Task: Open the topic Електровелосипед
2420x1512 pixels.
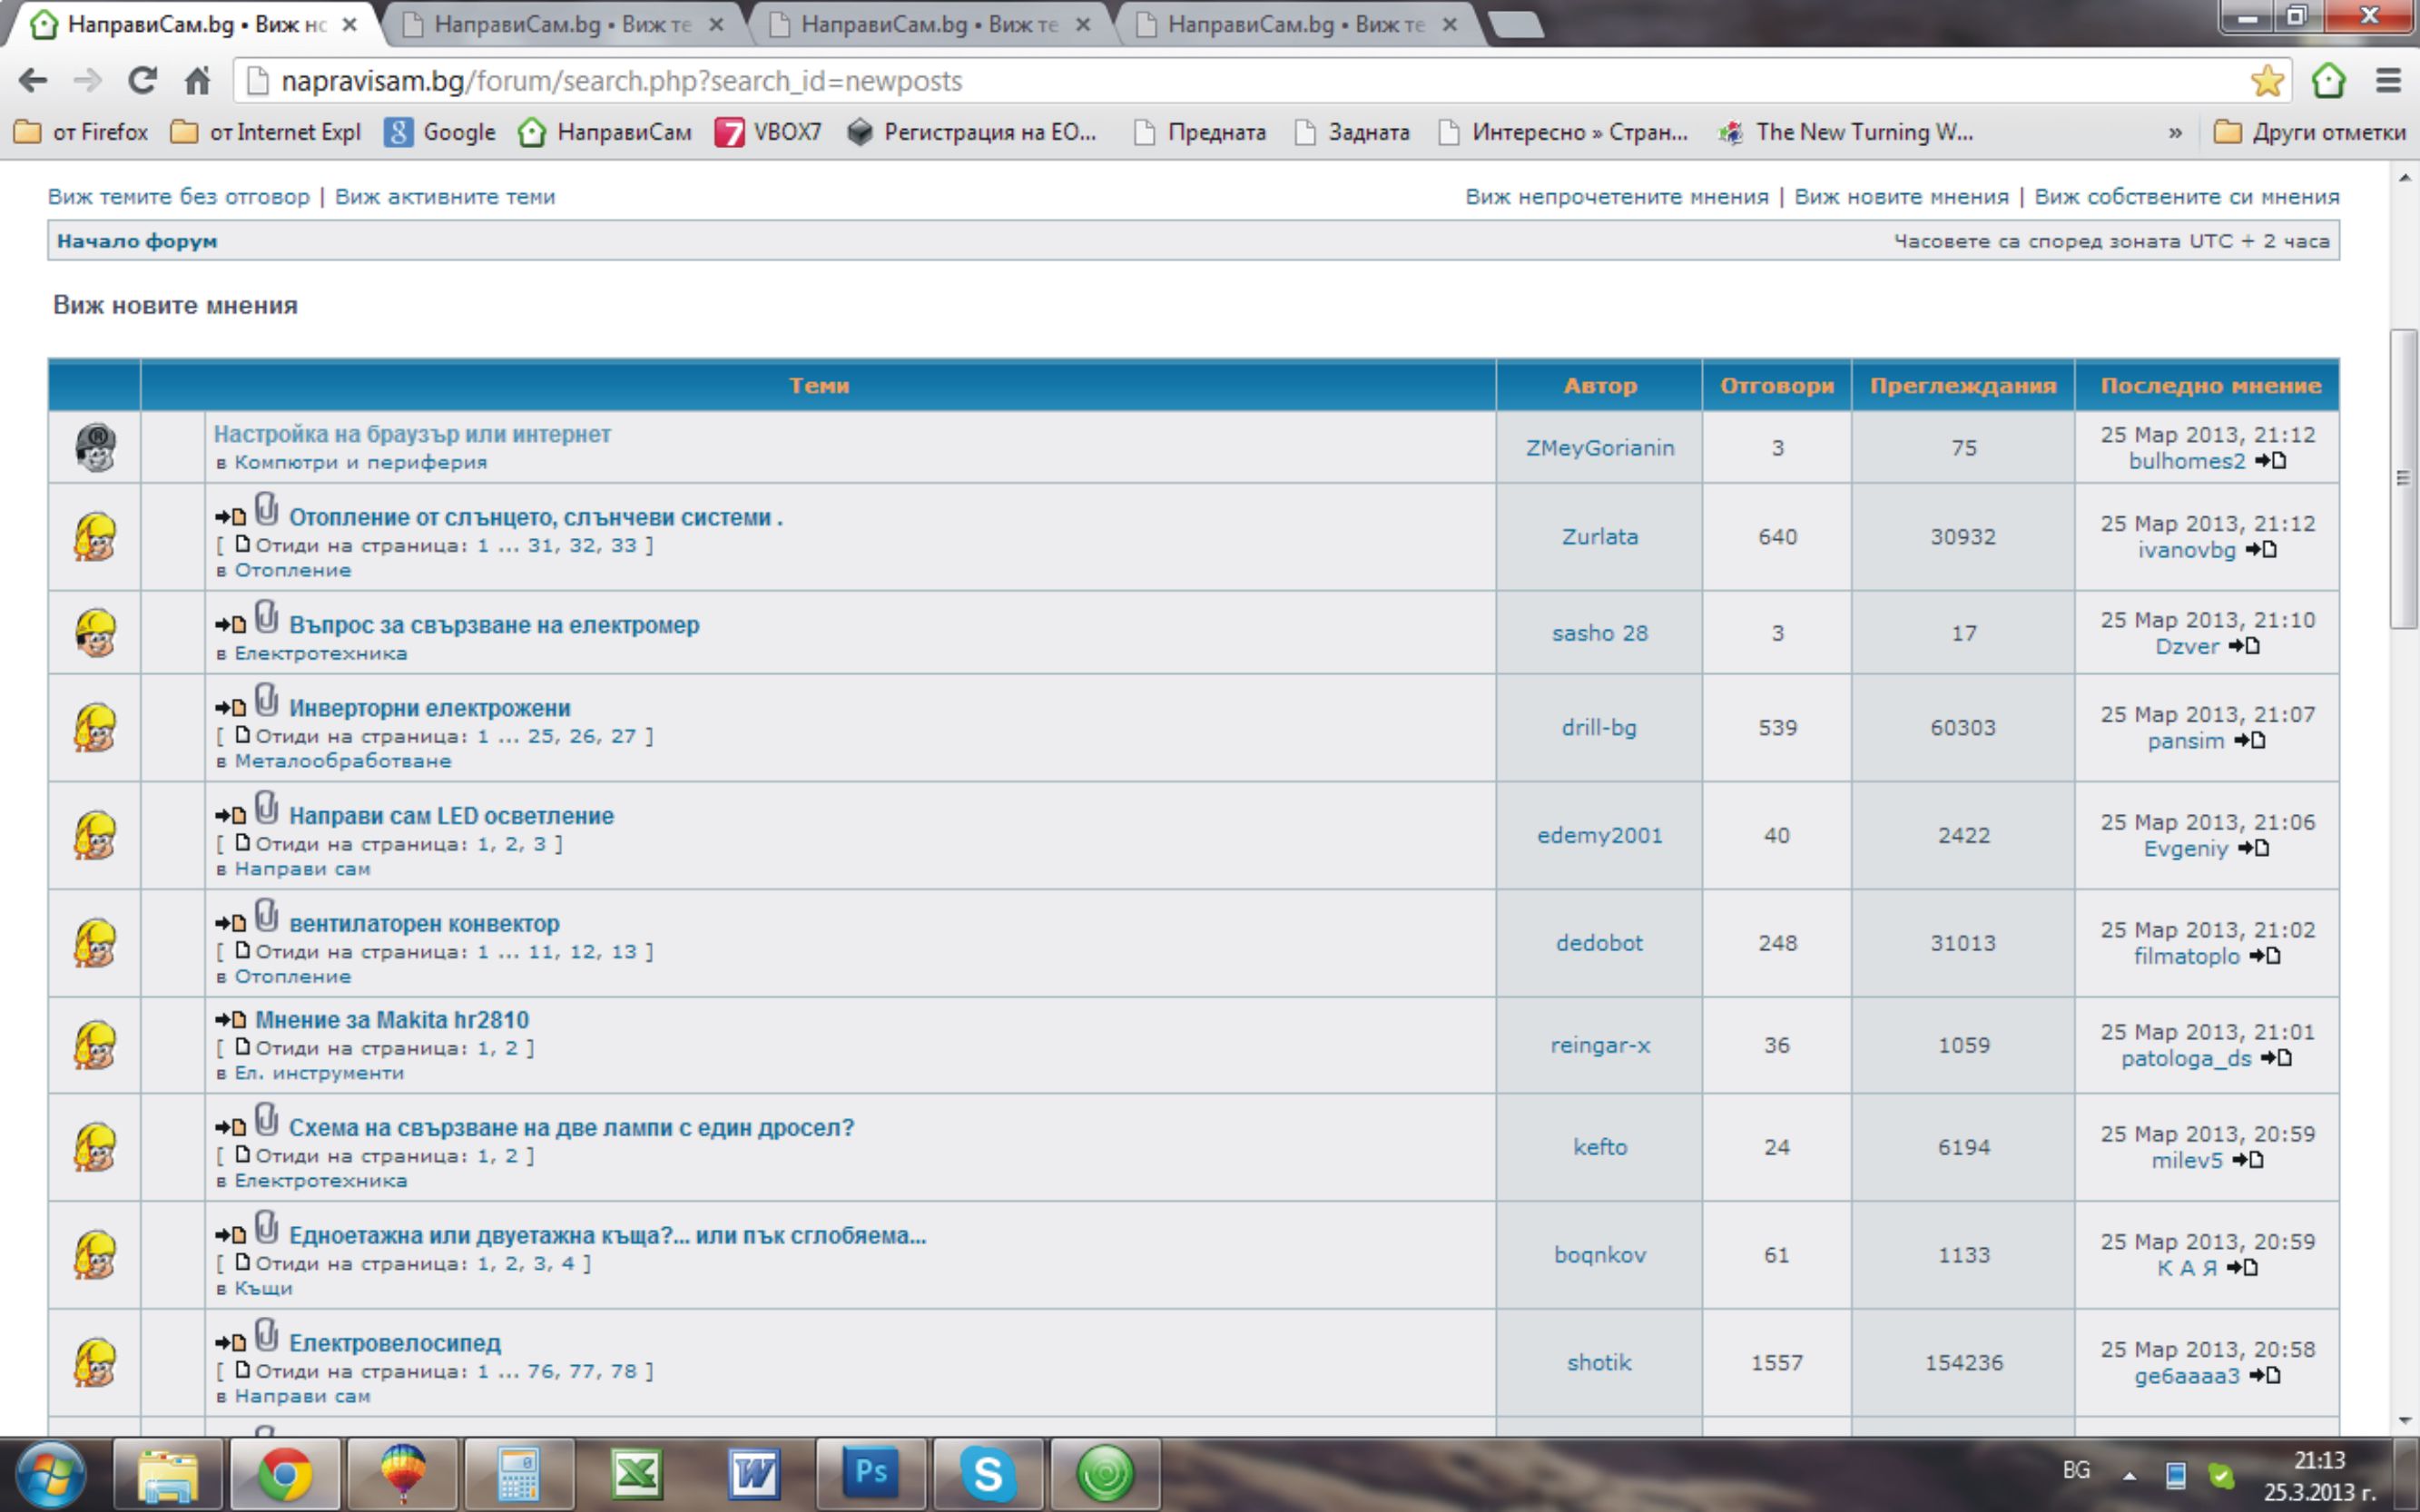Action: coord(394,1343)
